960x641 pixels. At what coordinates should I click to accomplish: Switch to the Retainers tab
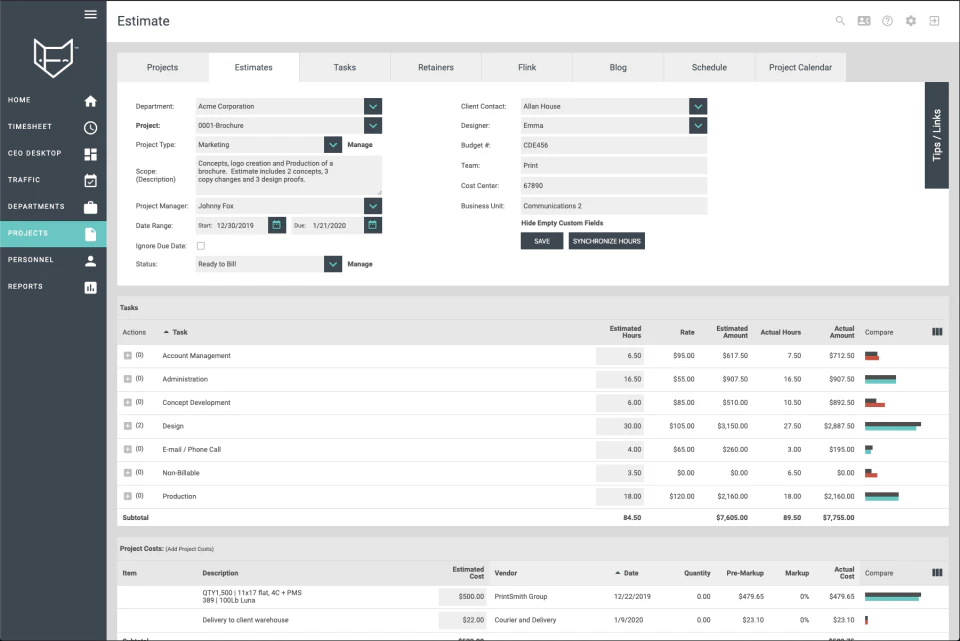click(x=435, y=67)
